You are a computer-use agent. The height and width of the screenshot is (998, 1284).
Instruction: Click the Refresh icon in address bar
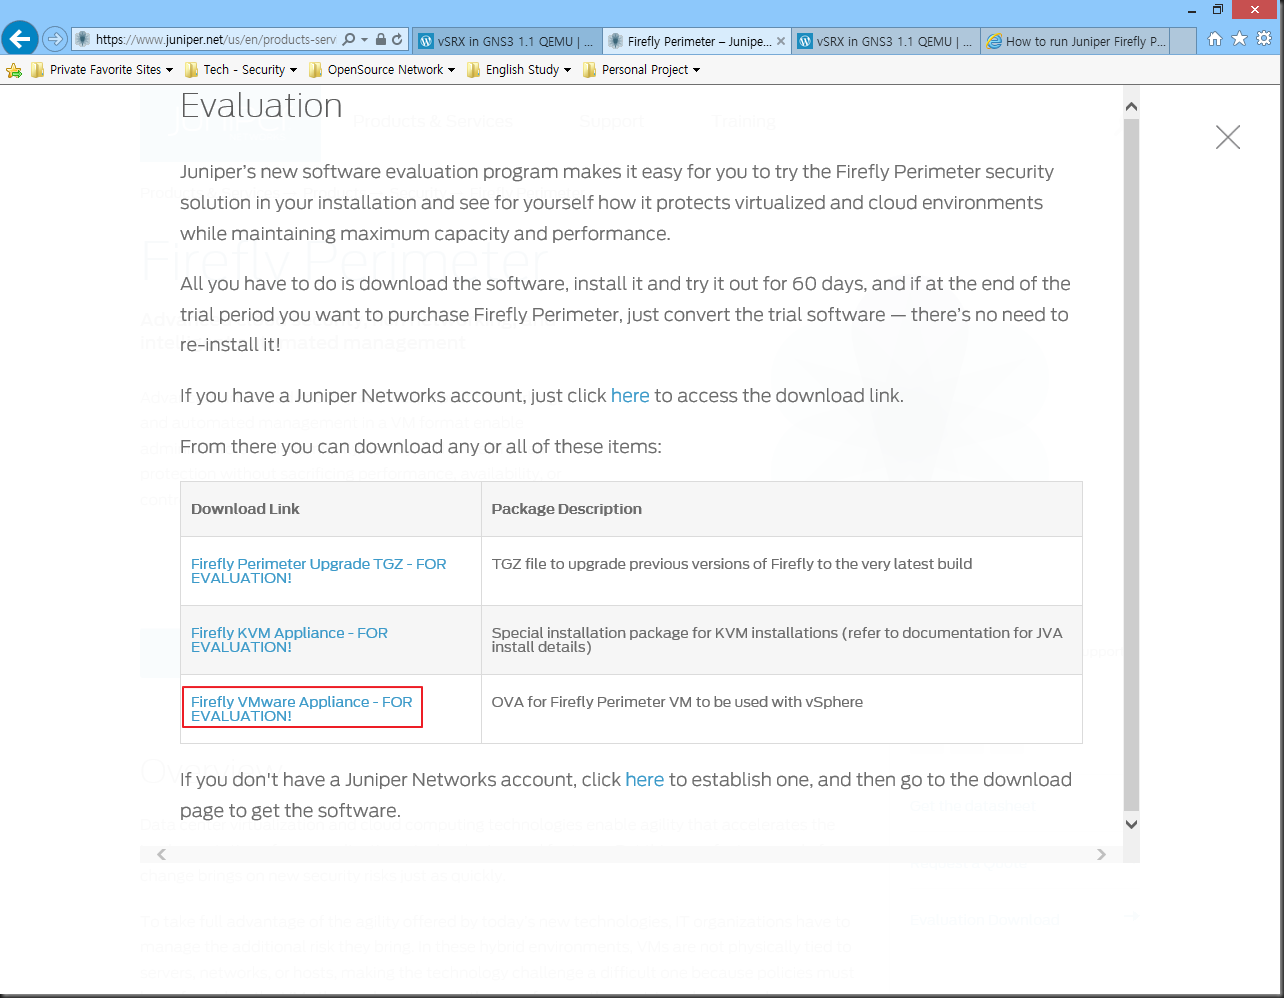397,40
